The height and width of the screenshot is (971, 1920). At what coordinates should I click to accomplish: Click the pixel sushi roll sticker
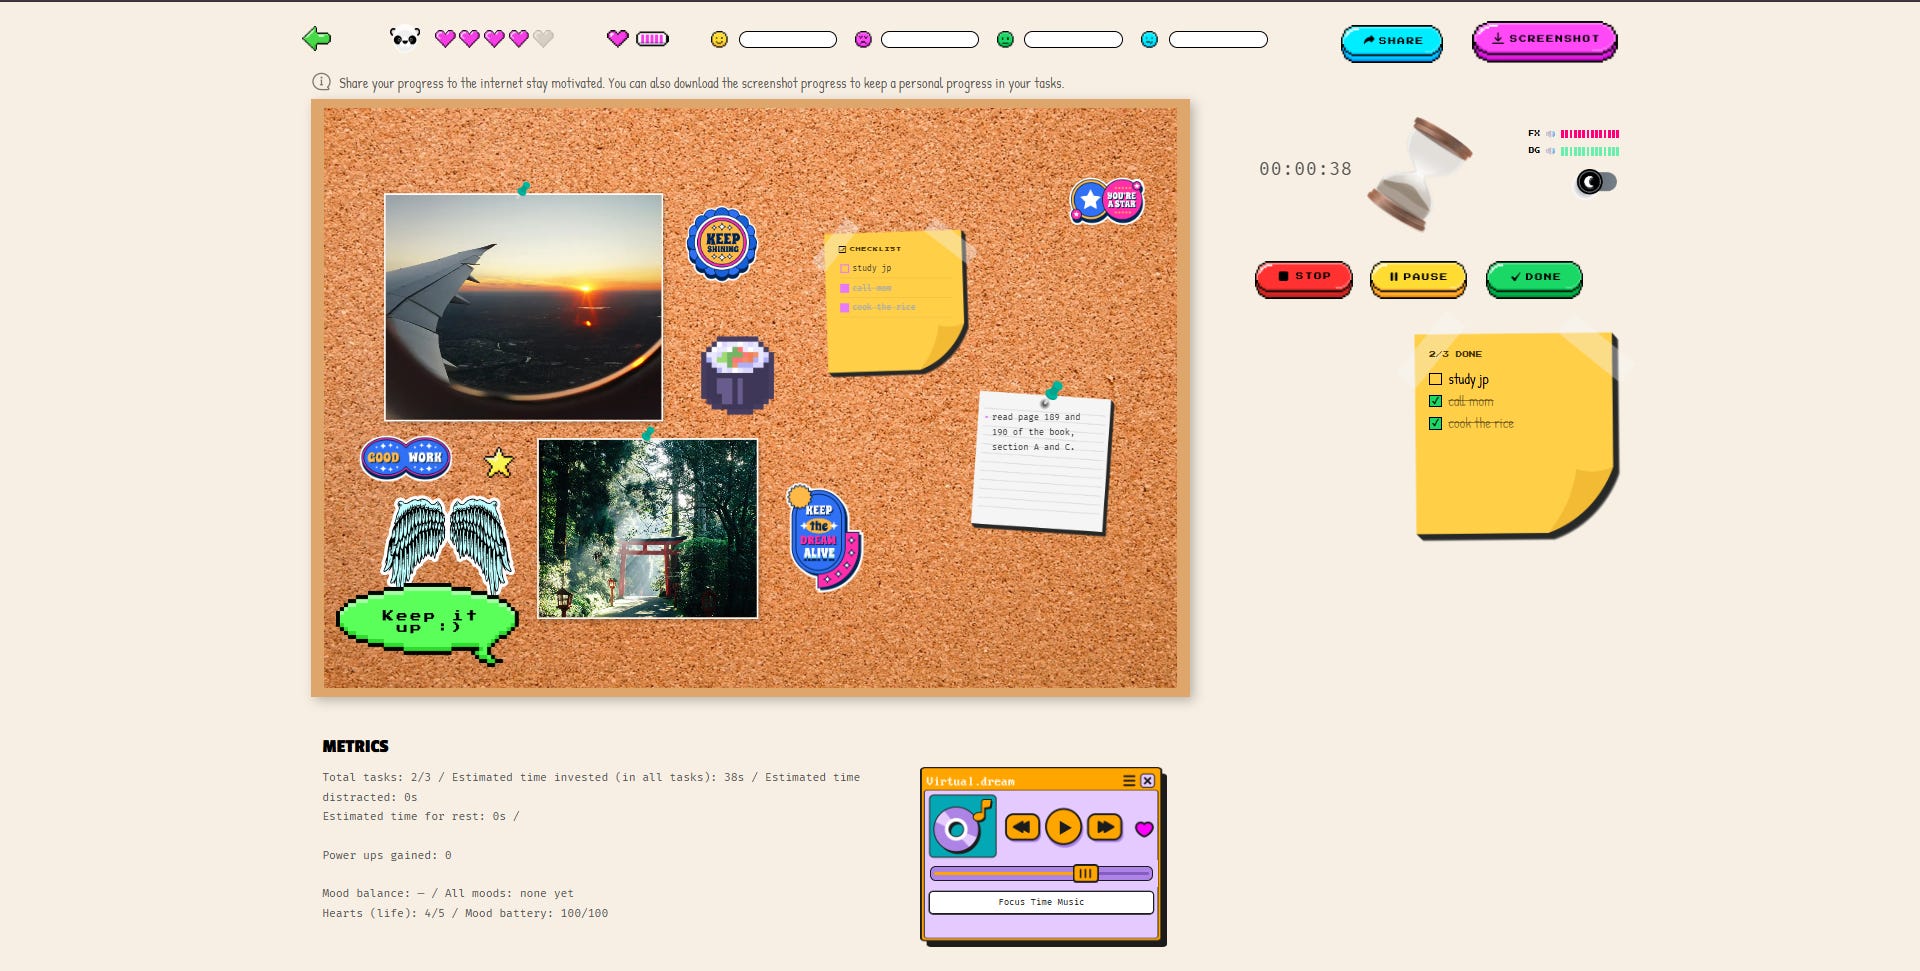click(x=737, y=375)
